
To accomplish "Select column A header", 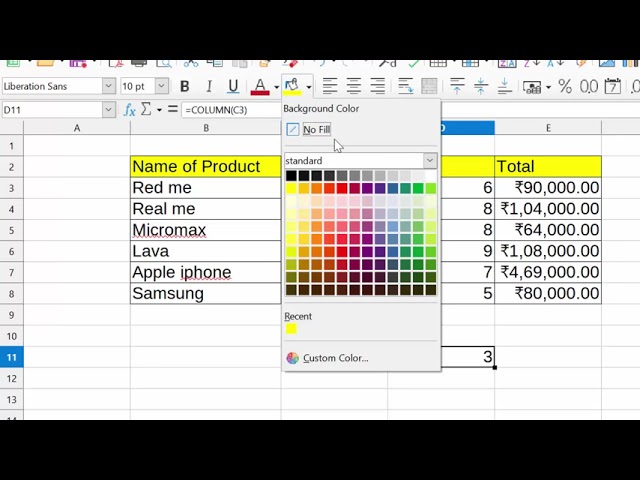I will click(x=77, y=128).
